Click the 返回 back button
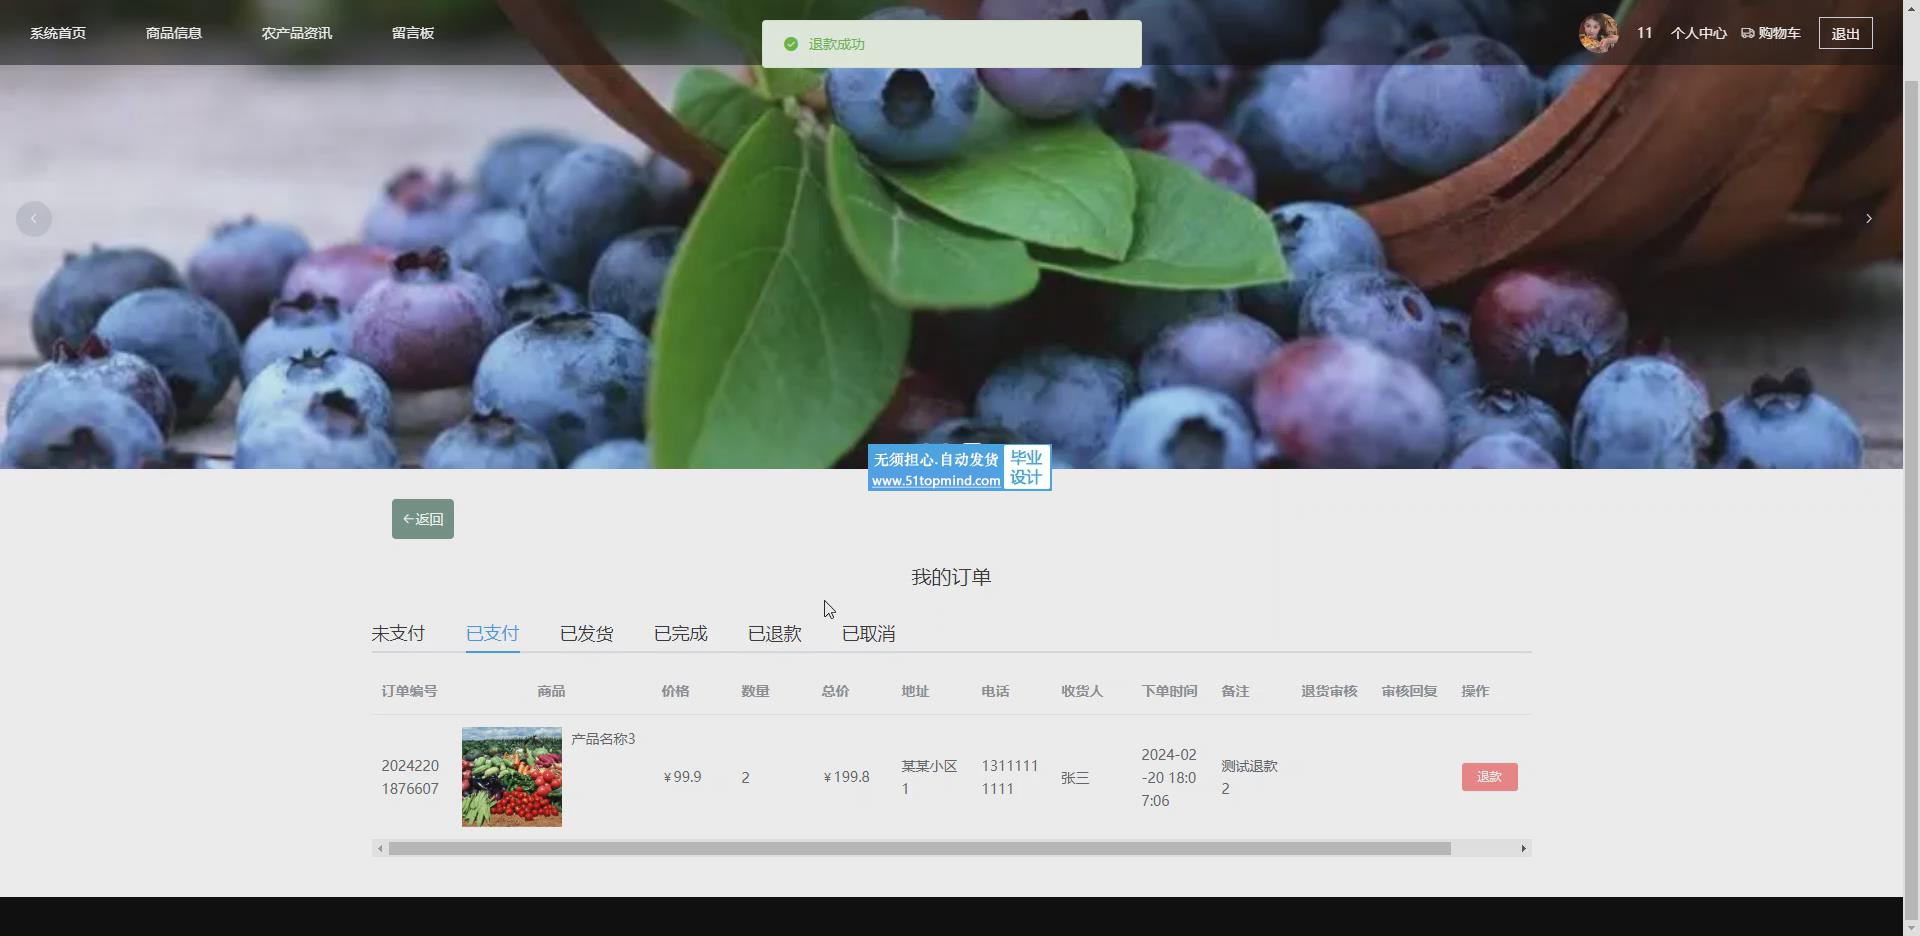 (x=423, y=519)
